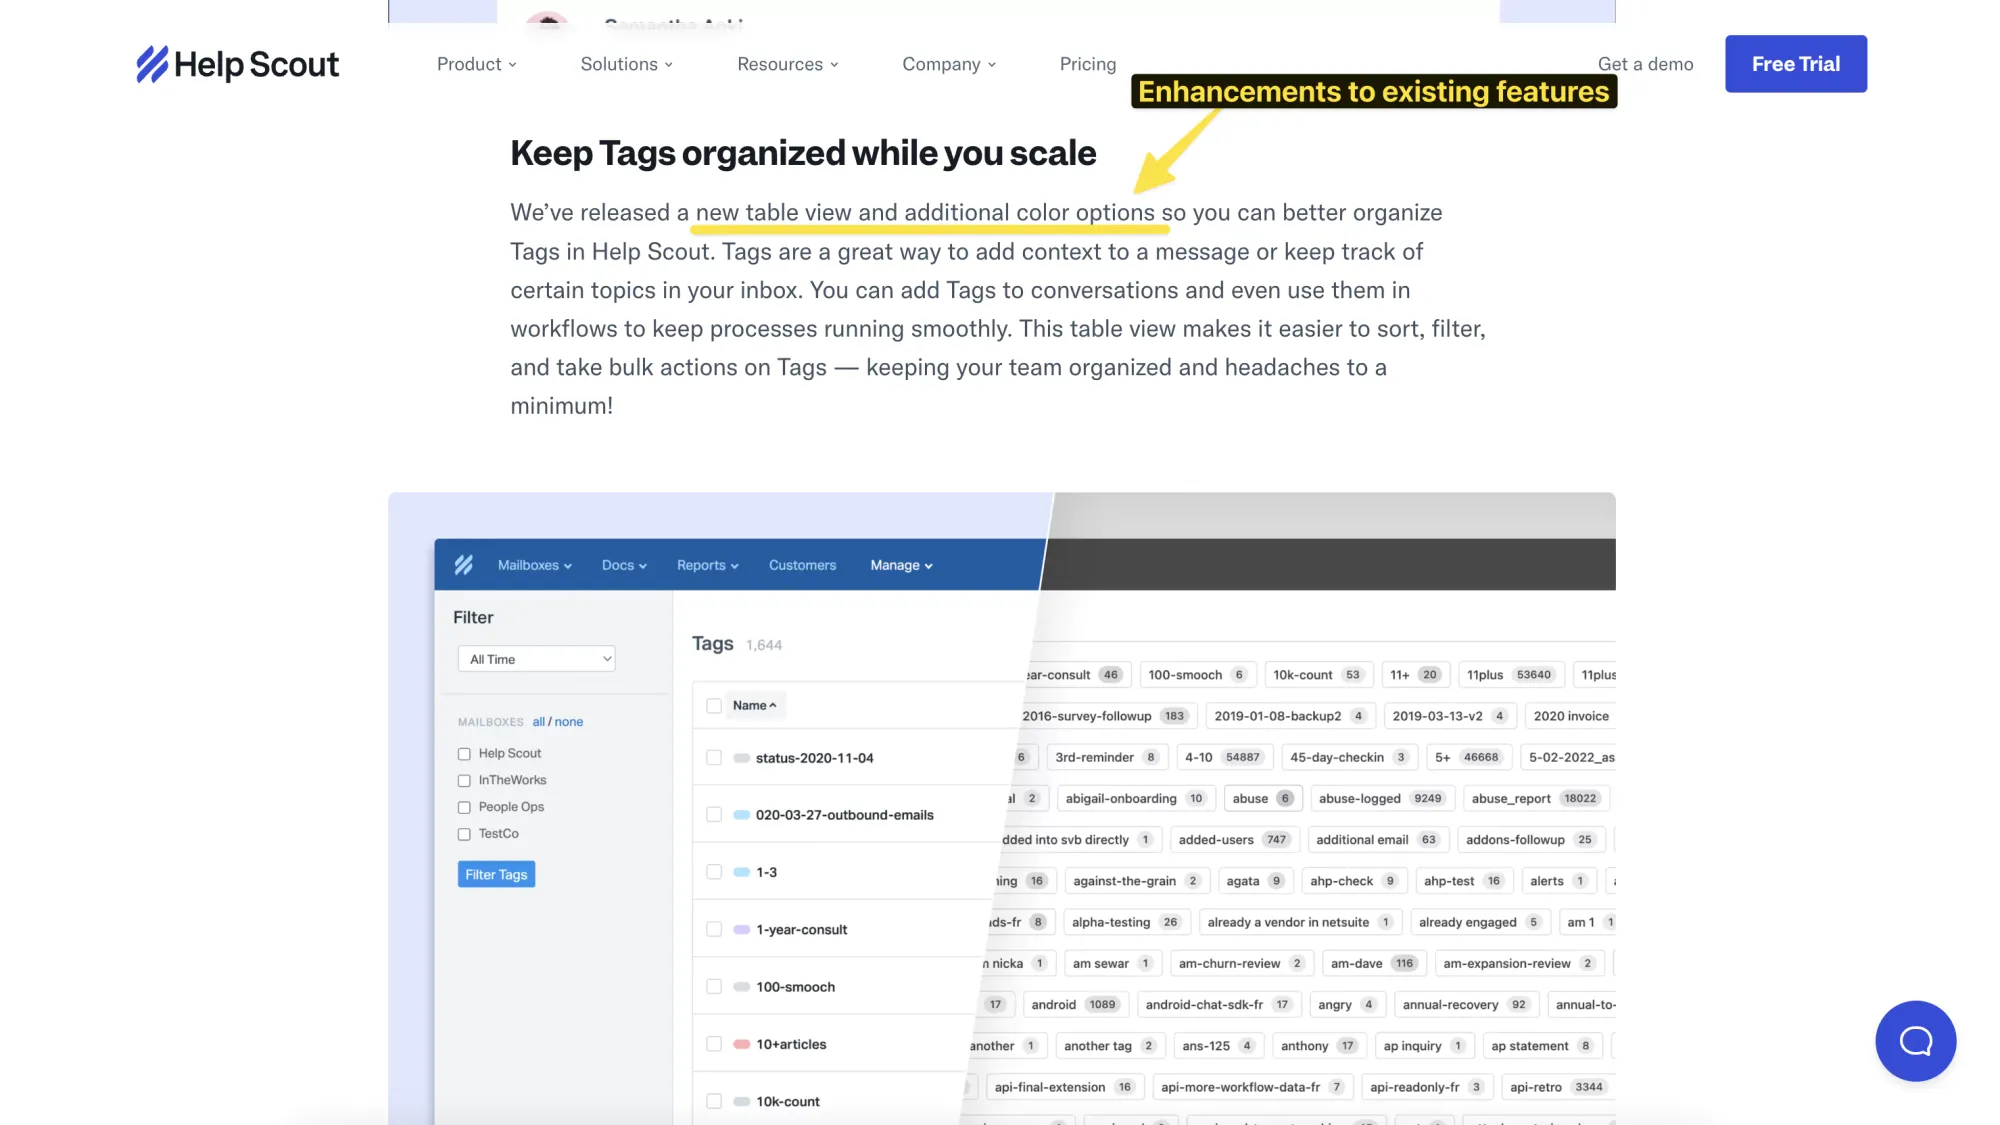Viewport: 2000px width, 1125px height.
Task: Toggle the People Ops mailbox checkbox
Action: click(464, 806)
